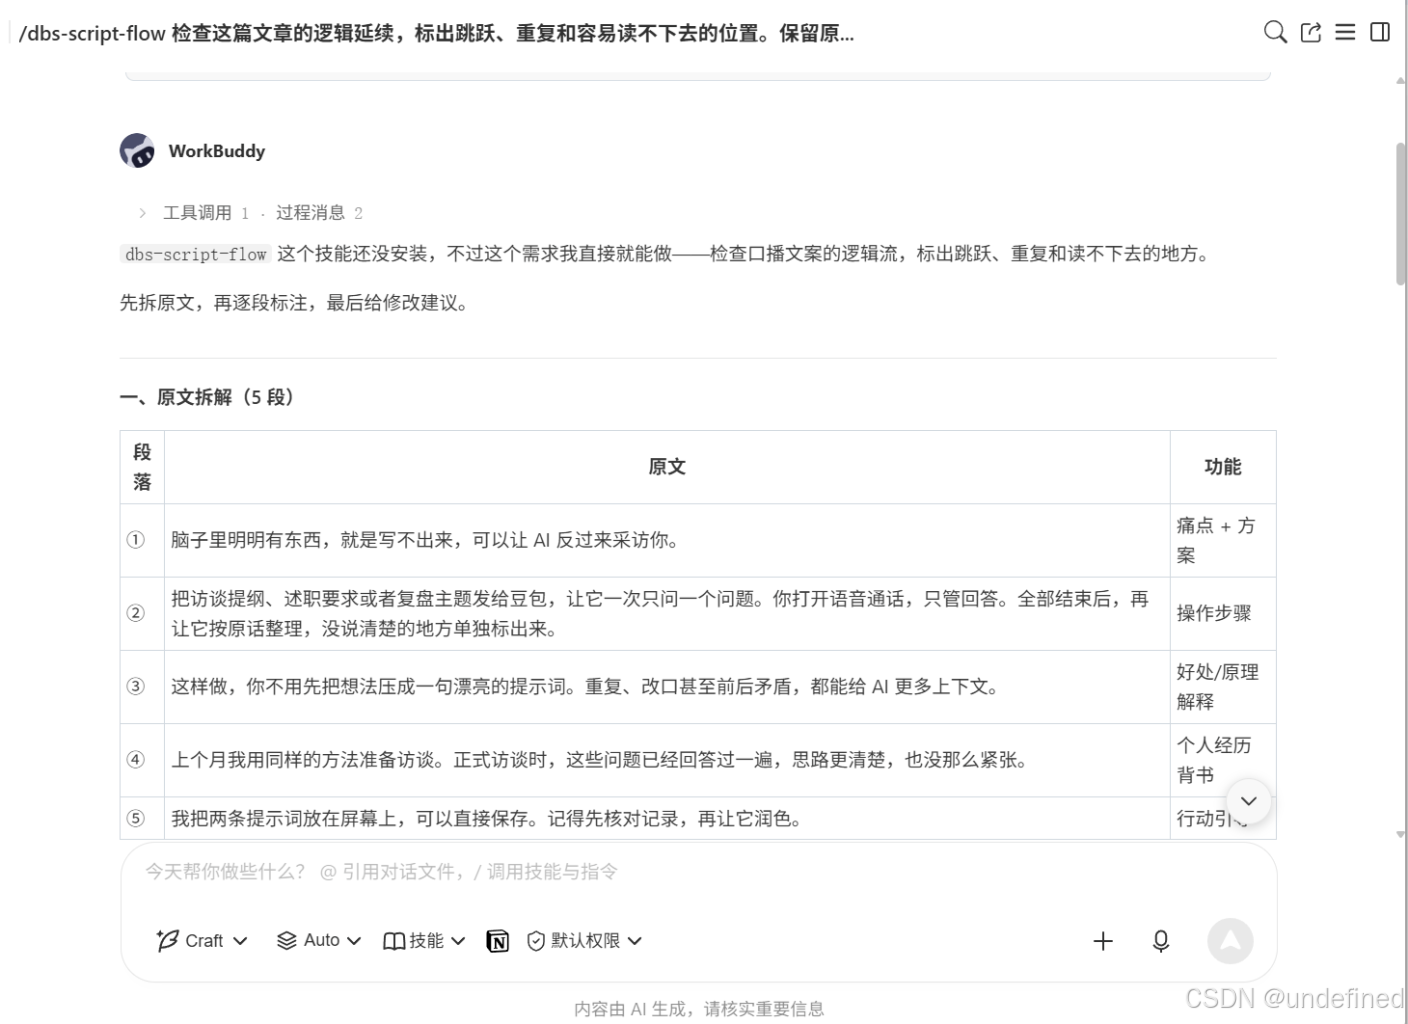Click row ① text 脑子里明明有东西
Viewport: 1408px width, 1024px height.
[x=426, y=540]
